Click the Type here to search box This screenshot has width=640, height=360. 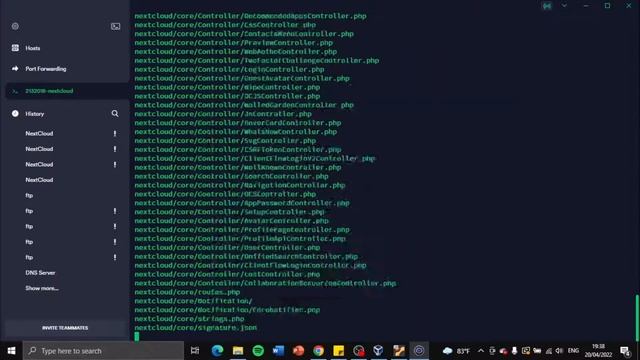point(103,351)
